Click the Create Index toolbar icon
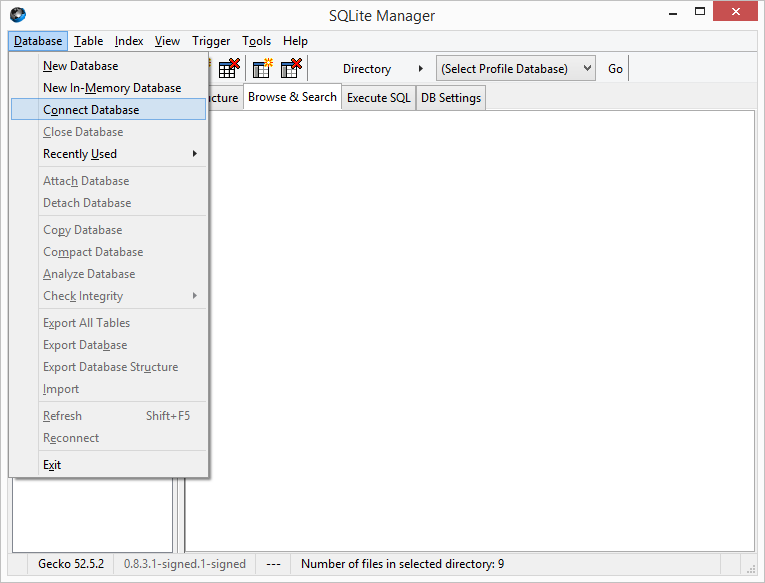The image size is (765, 583). point(262,69)
